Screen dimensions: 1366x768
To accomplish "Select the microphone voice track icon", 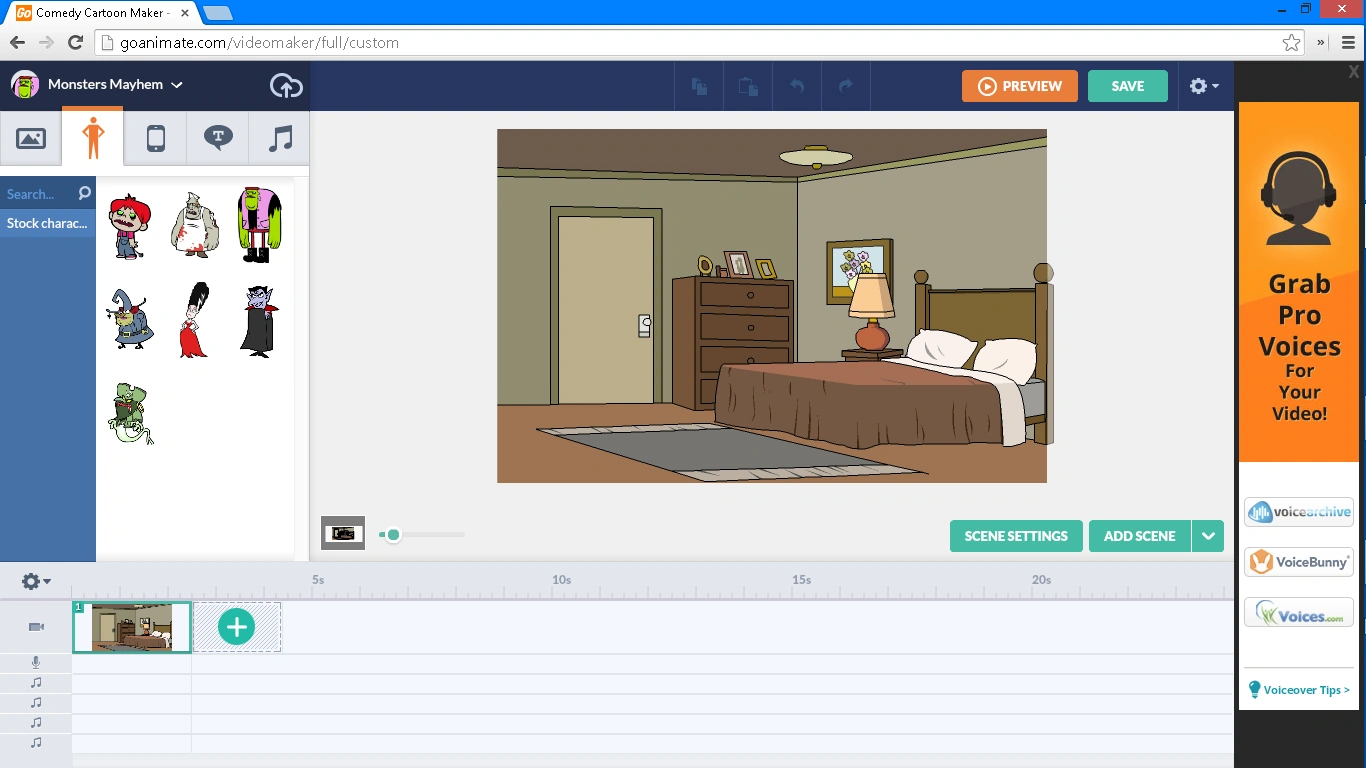I will [36, 662].
